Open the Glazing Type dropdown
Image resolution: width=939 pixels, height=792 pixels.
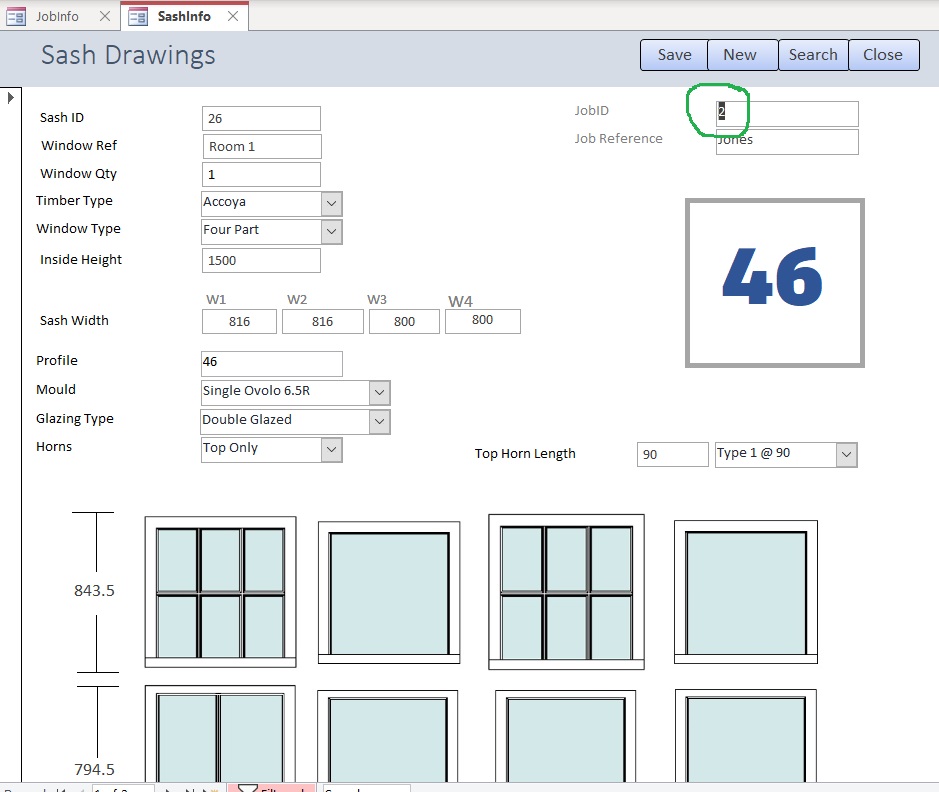tap(380, 421)
